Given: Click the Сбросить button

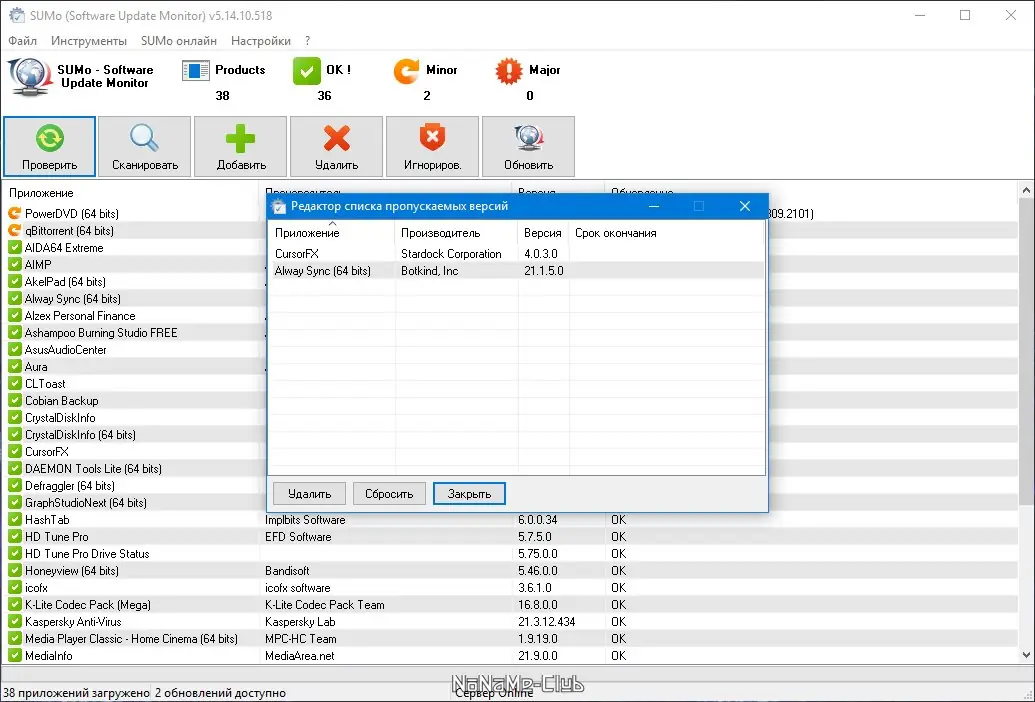Looking at the screenshot, I should click(389, 493).
